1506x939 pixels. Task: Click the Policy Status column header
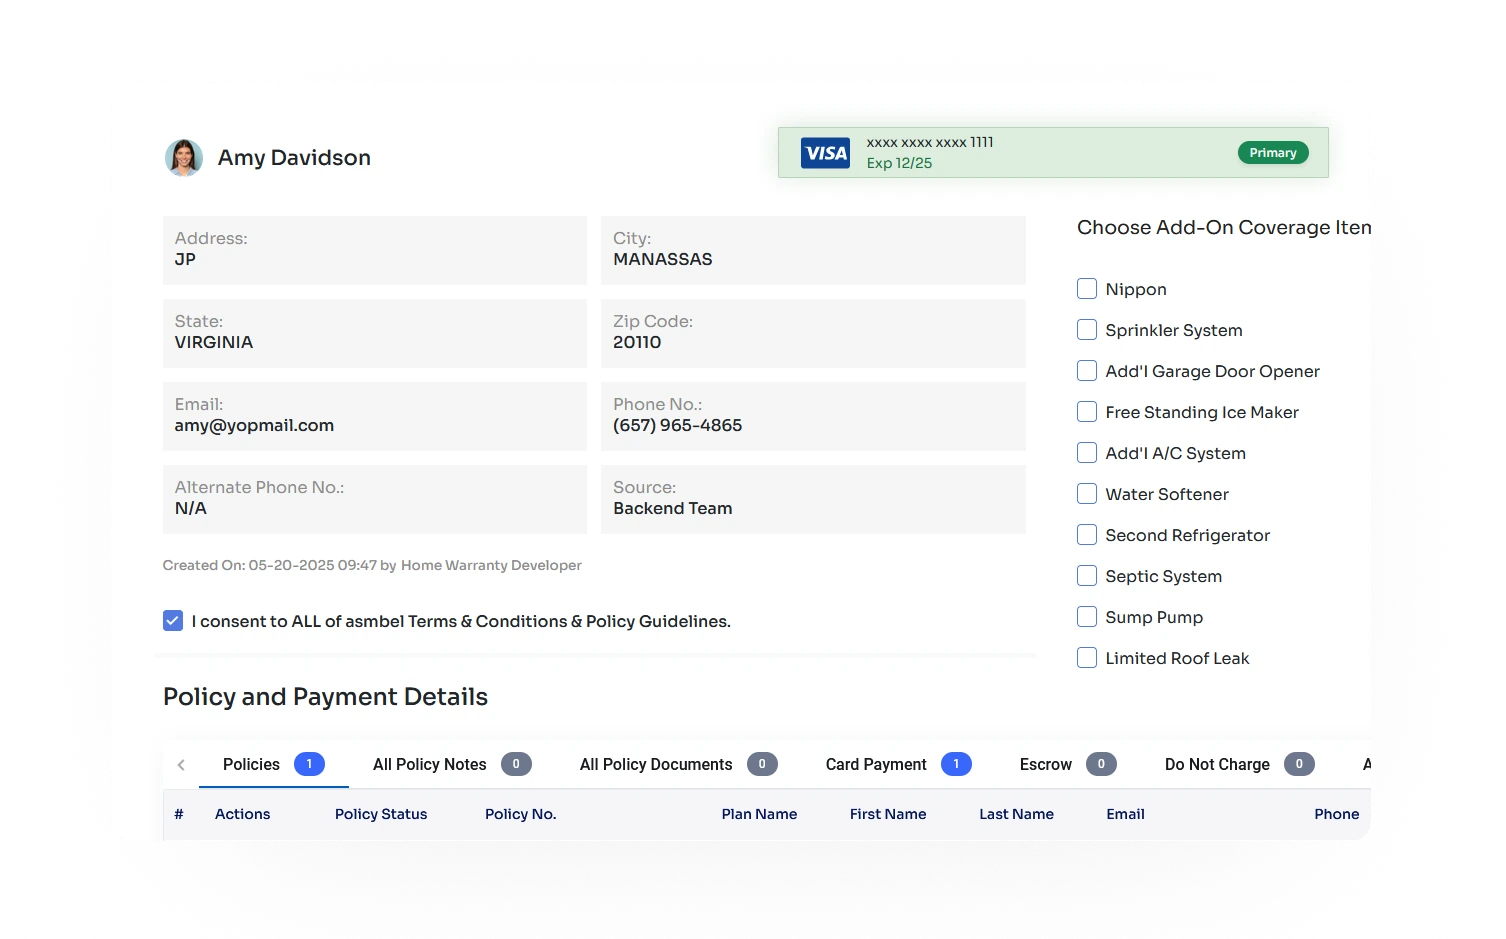pyautogui.click(x=381, y=814)
